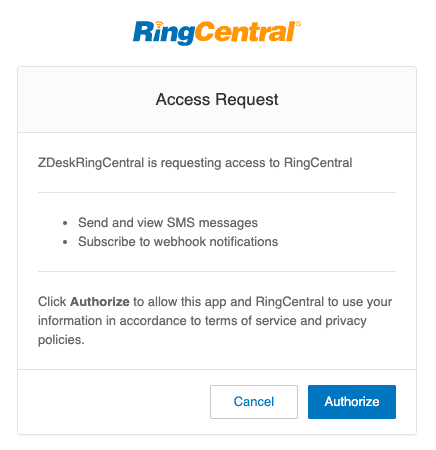Click the requesting access to RingCentral text
436x450 pixels.
256,163
